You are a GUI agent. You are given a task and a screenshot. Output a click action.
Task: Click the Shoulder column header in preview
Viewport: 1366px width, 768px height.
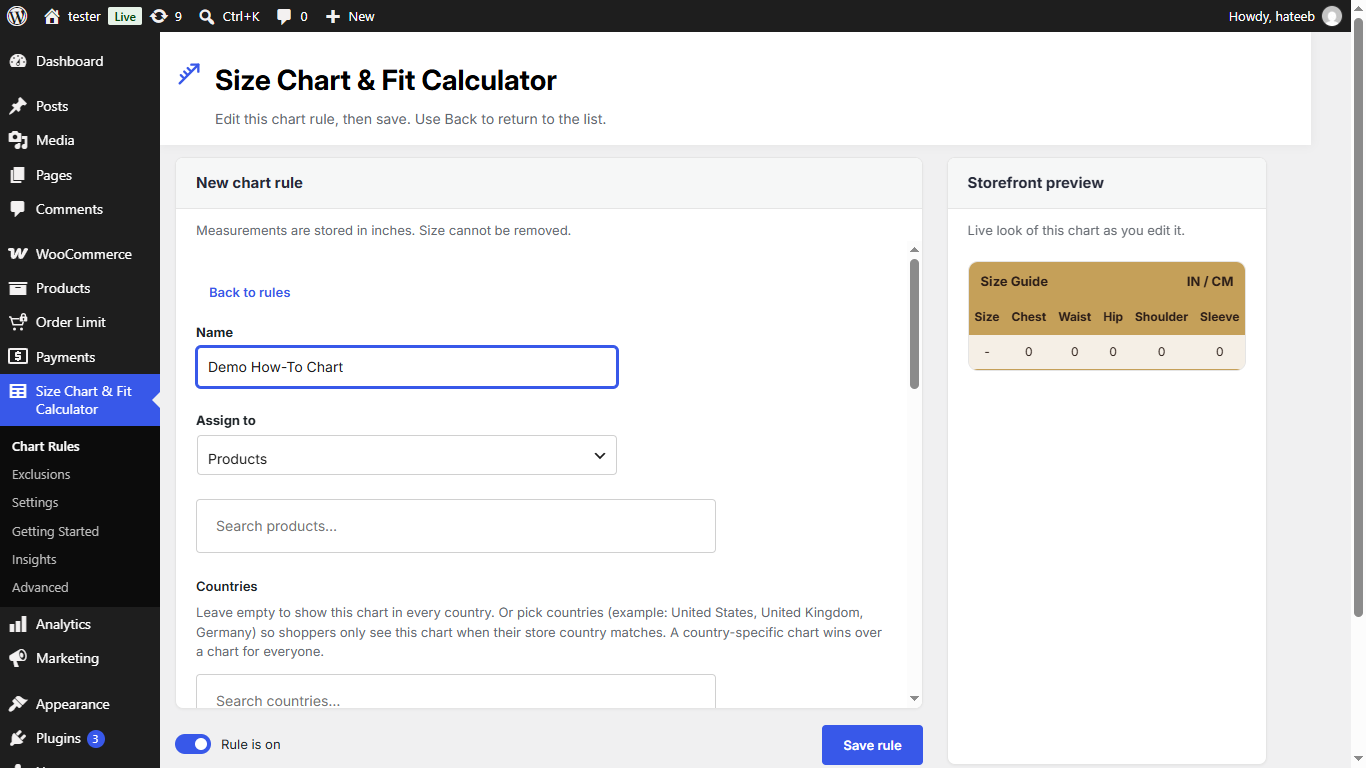coord(1161,316)
